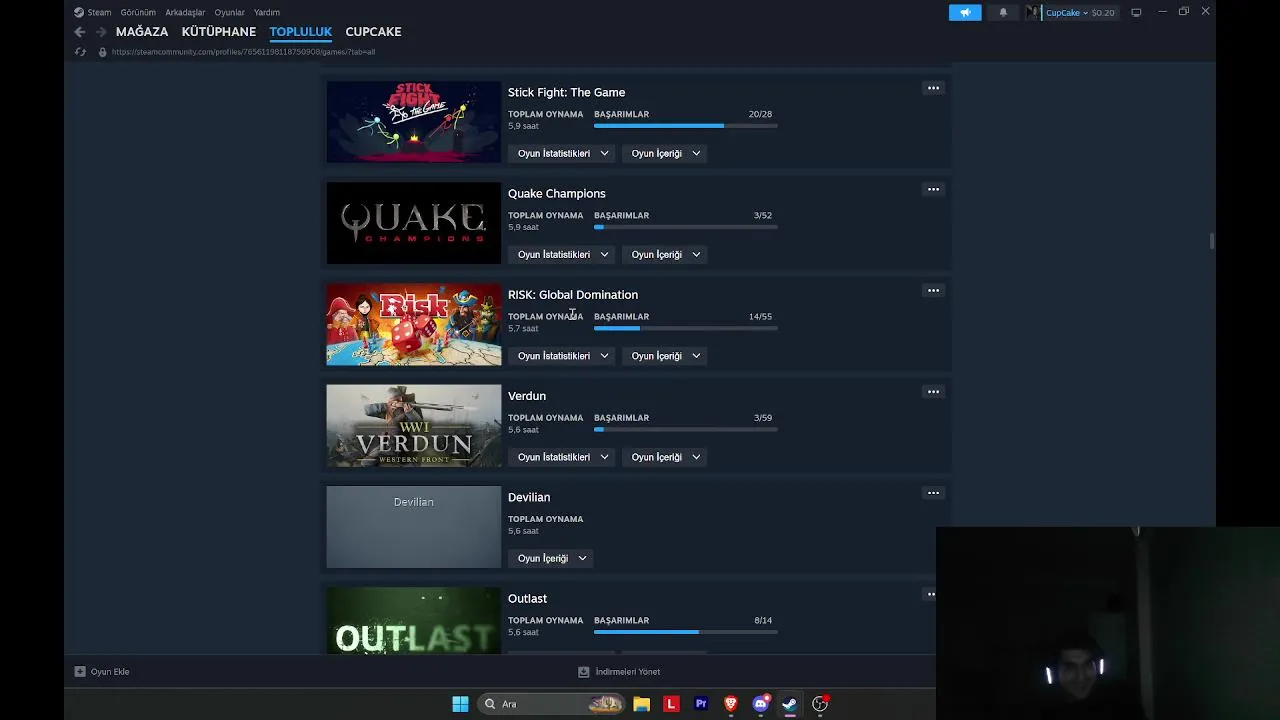Image resolution: width=1280 pixels, height=720 pixels.
Task: Open Discord from the taskbar
Action: click(x=761, y=704)
